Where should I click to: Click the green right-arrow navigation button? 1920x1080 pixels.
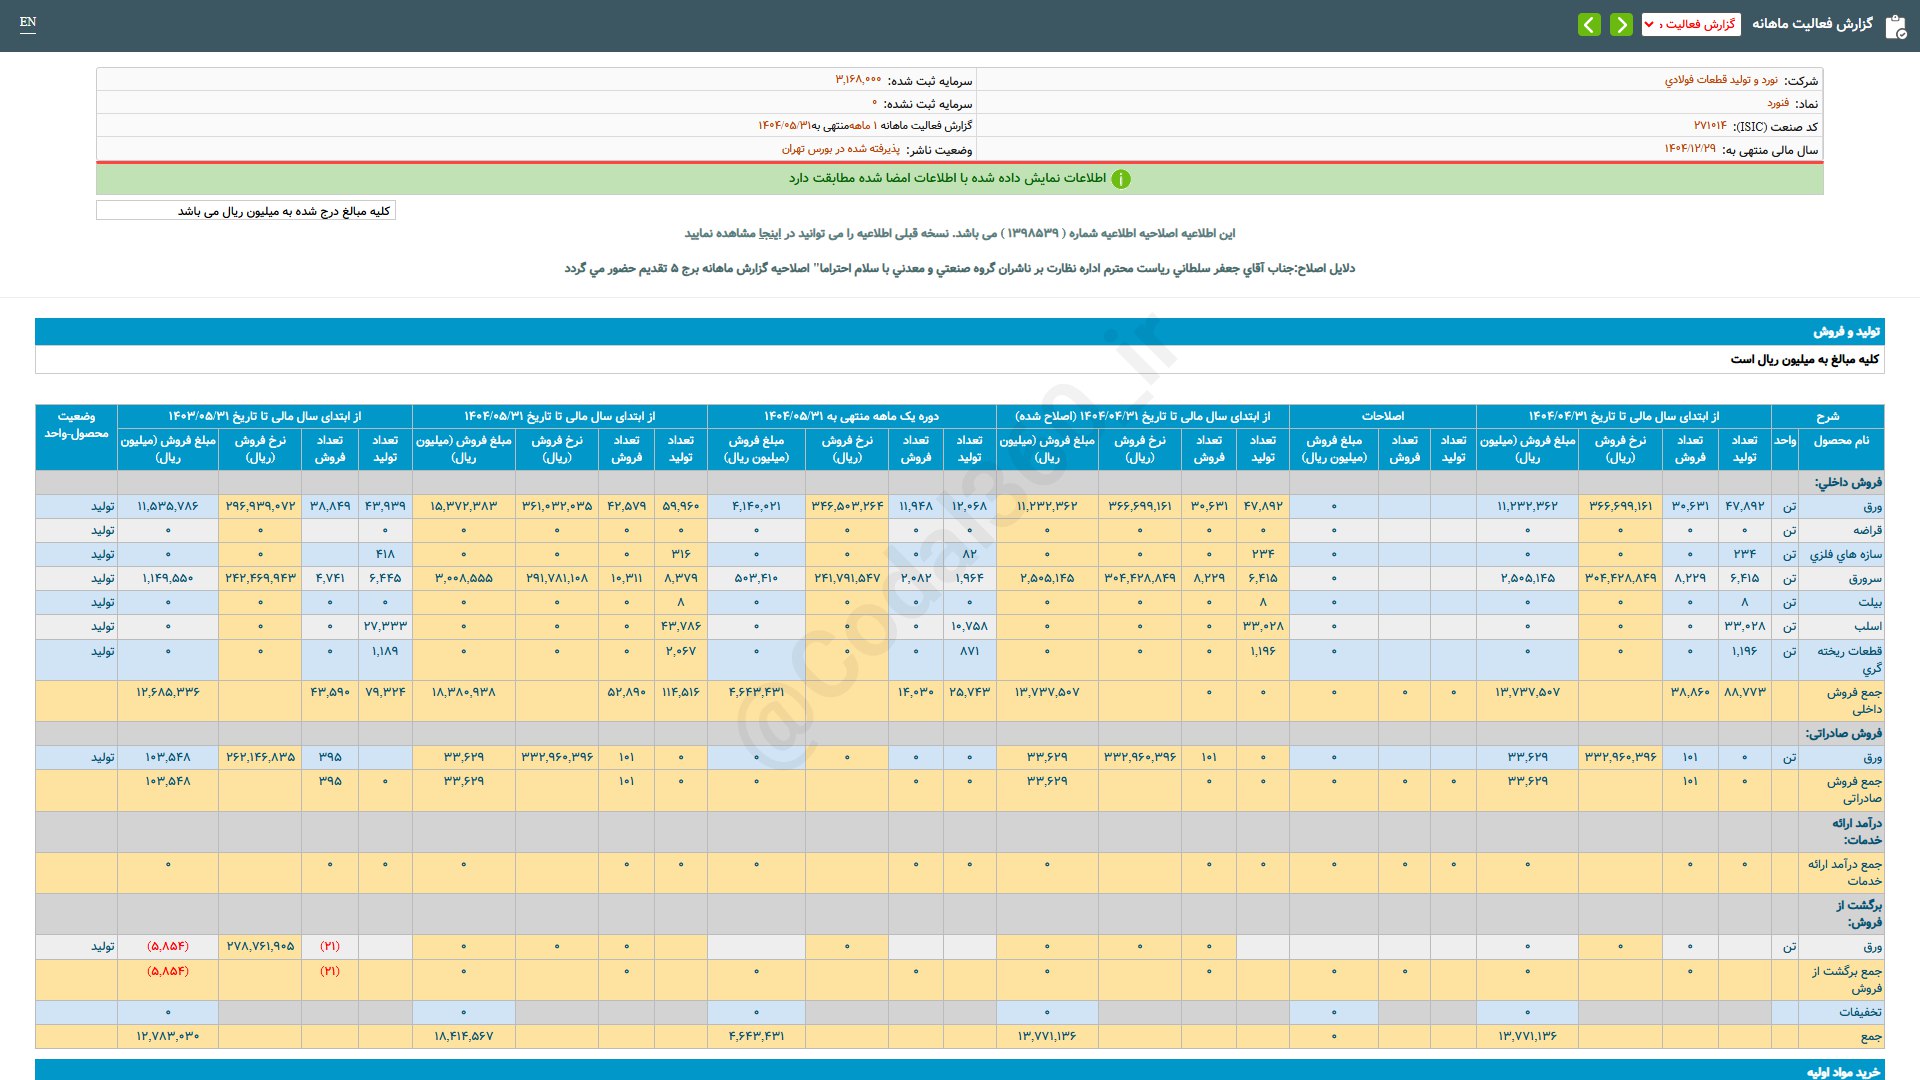click(x=1621, y=24)
